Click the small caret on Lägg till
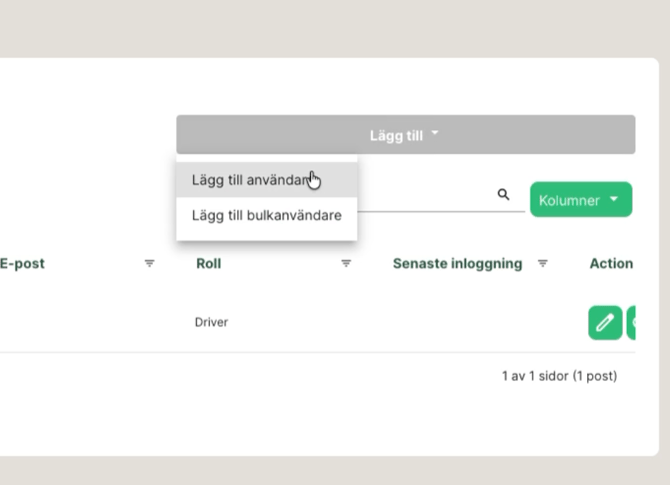 [435, 134]
